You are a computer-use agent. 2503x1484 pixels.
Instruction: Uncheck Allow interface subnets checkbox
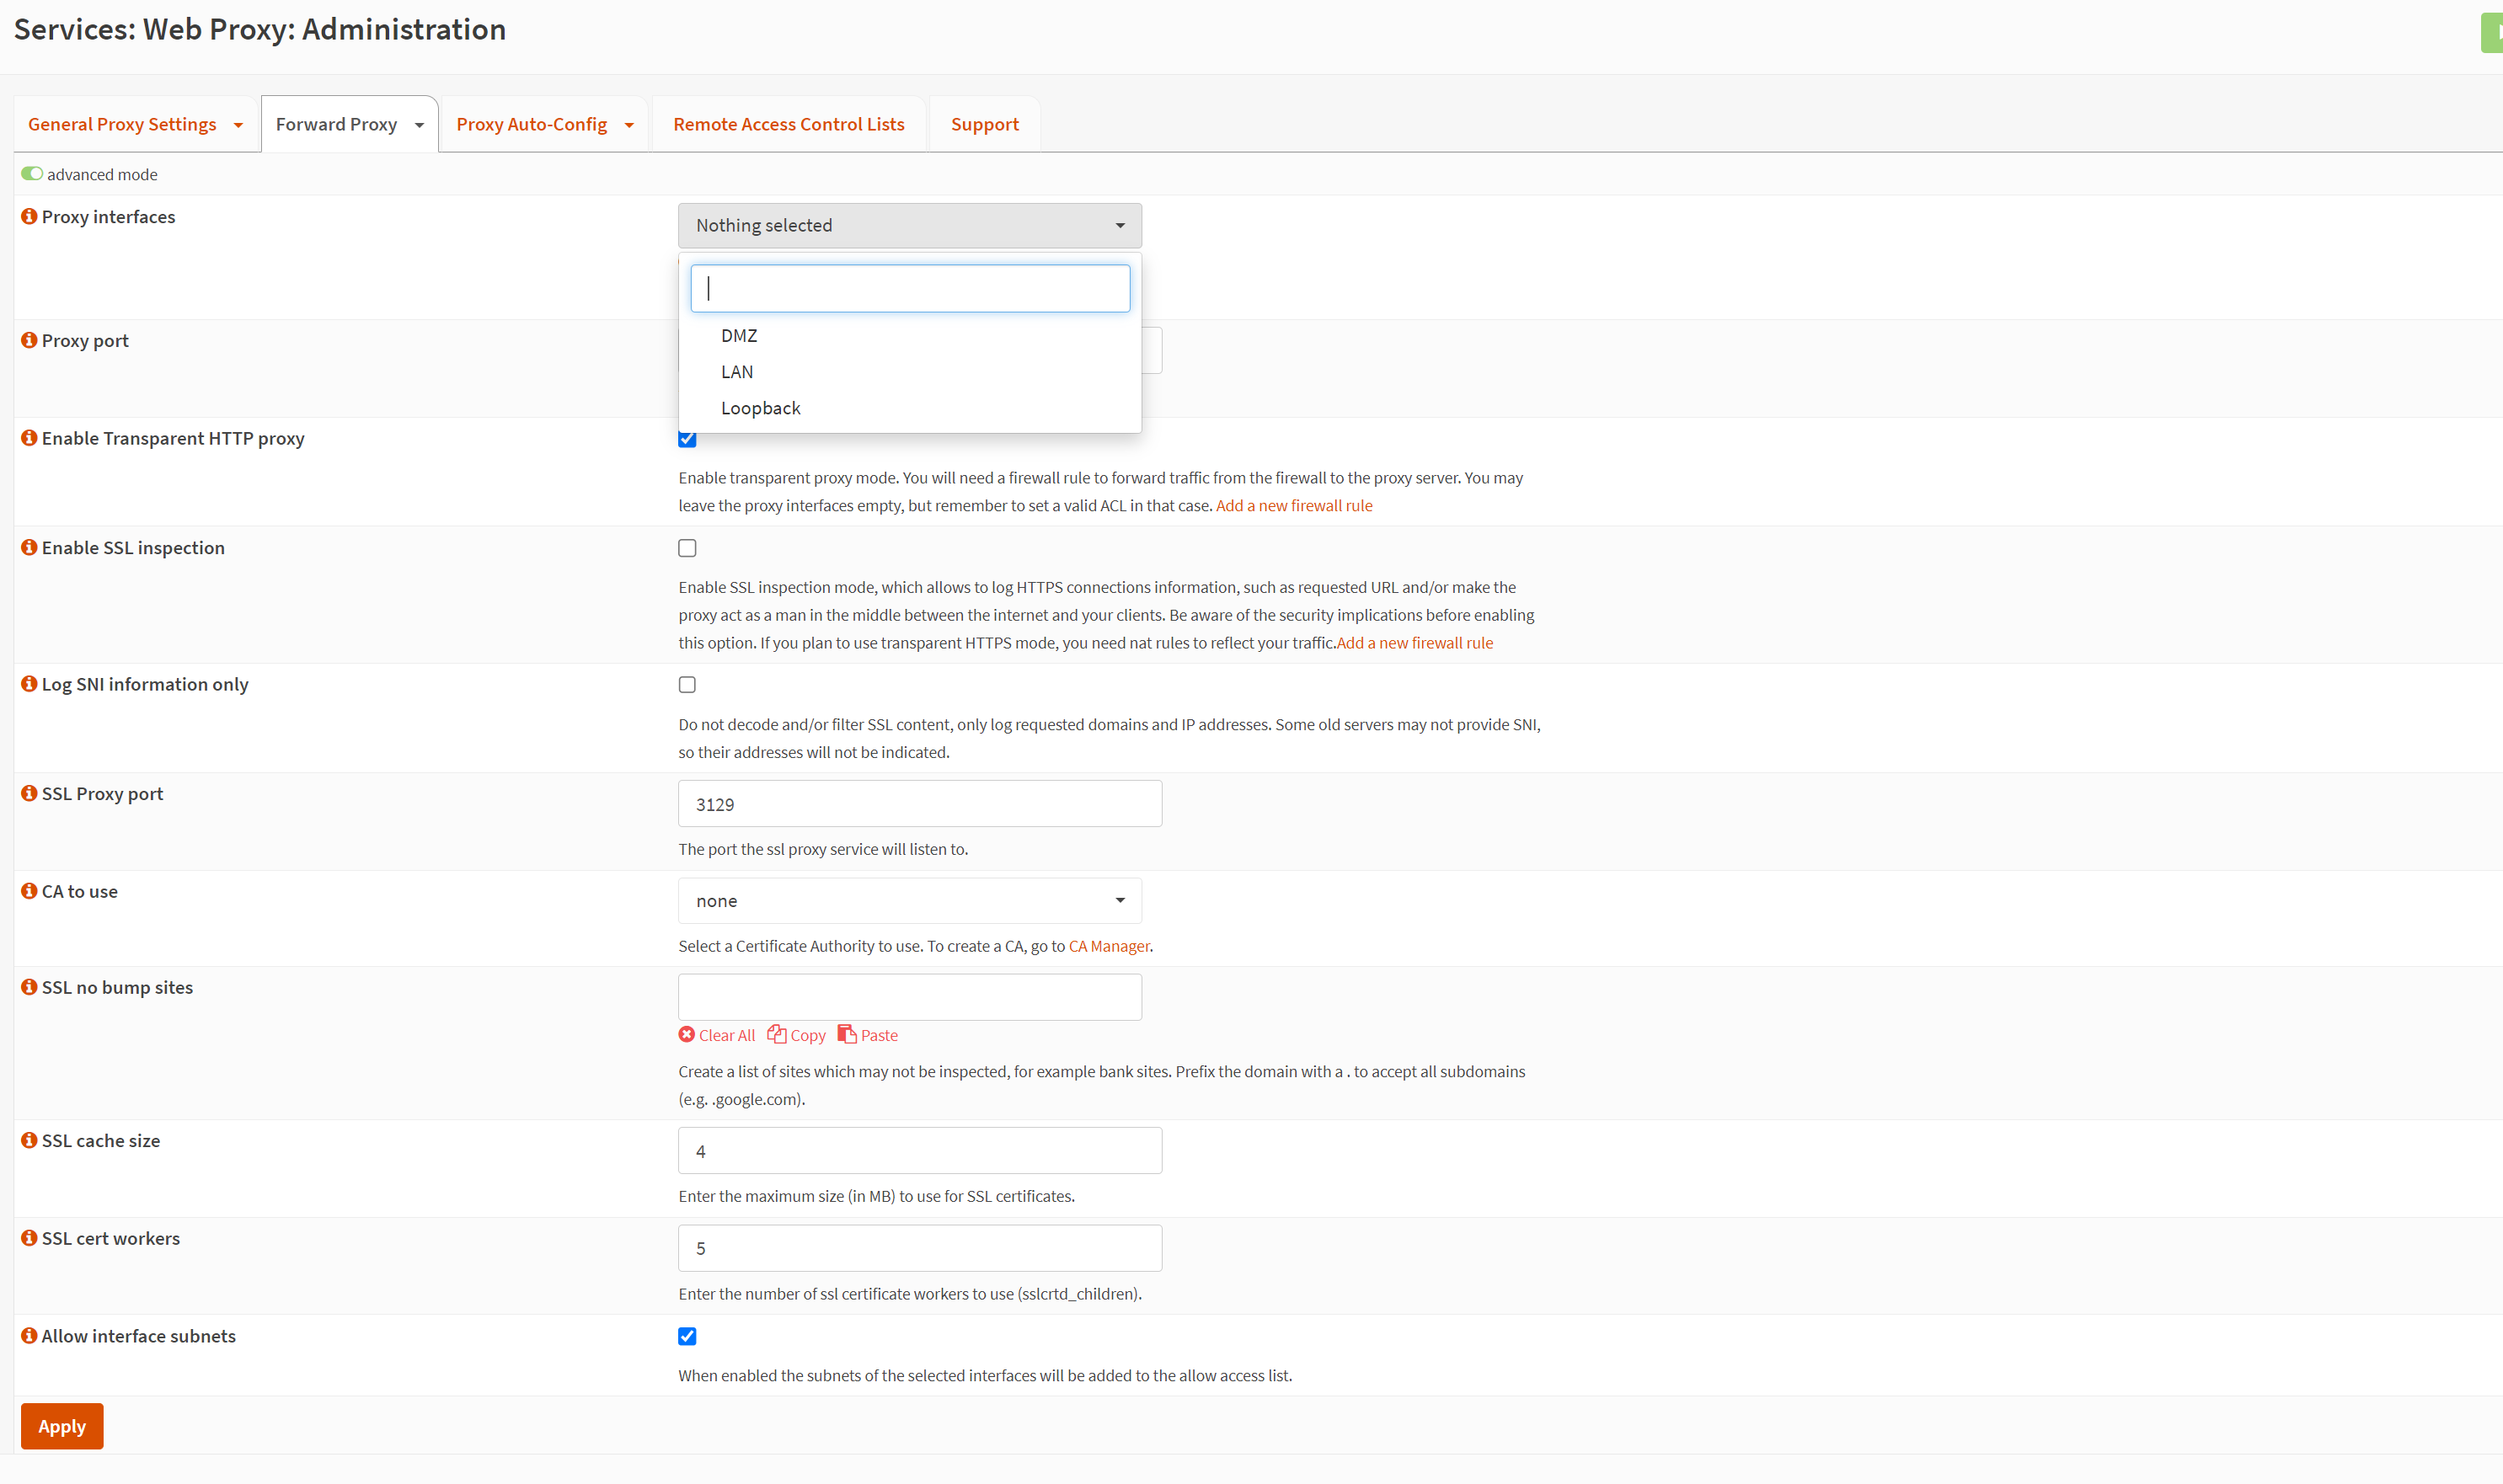tap(687, 1336)
